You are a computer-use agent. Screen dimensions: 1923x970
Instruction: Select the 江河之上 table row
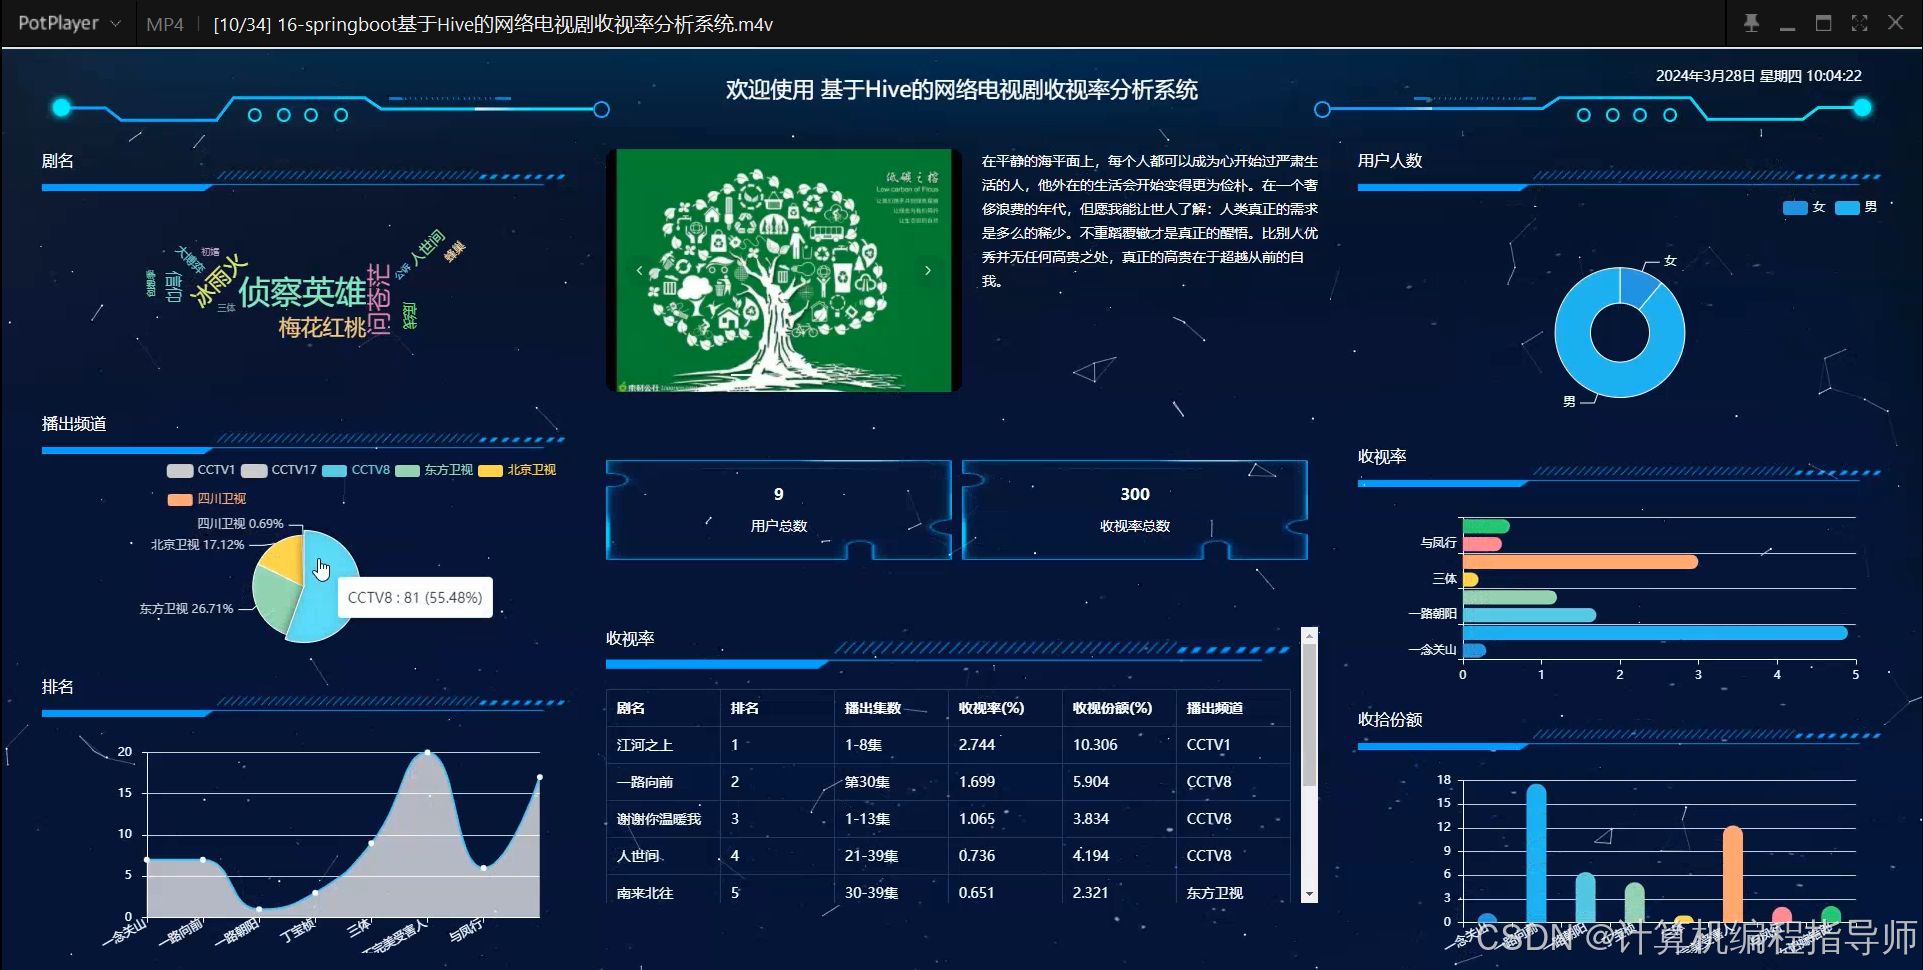[948, 745]
